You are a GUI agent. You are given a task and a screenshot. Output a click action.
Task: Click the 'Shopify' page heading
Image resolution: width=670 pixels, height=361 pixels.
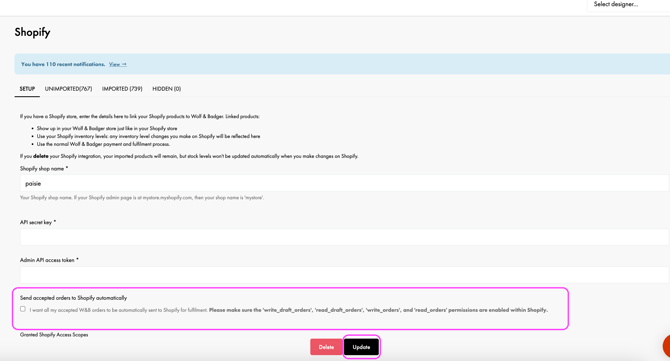pos(32,32)
